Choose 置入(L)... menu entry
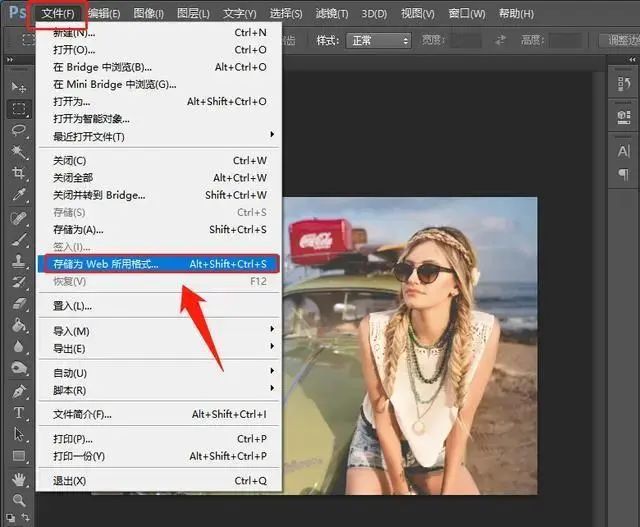 tap(159, 306)
